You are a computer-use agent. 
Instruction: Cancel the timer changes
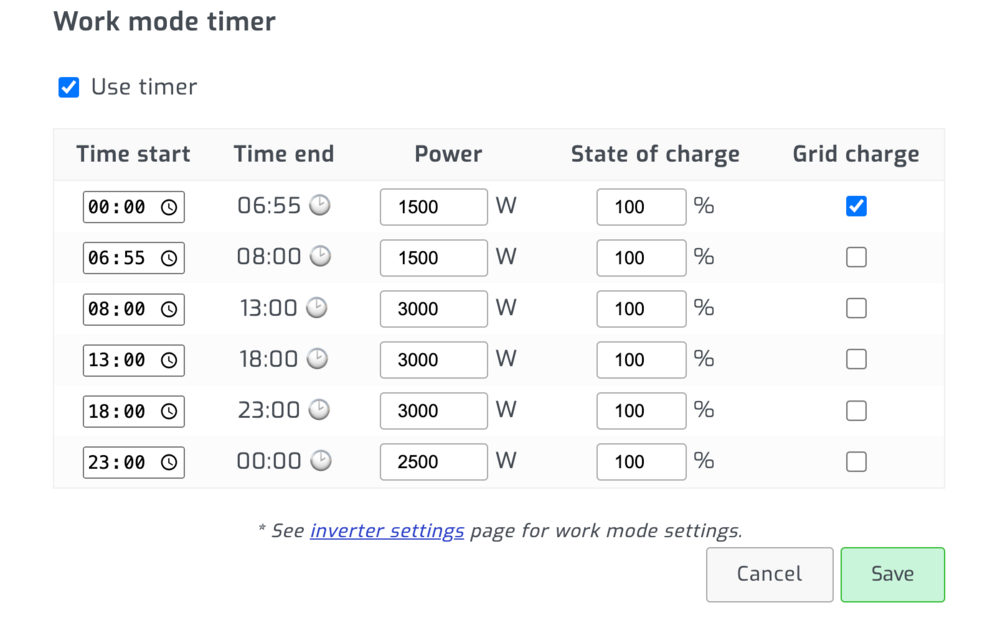(769, 574)
